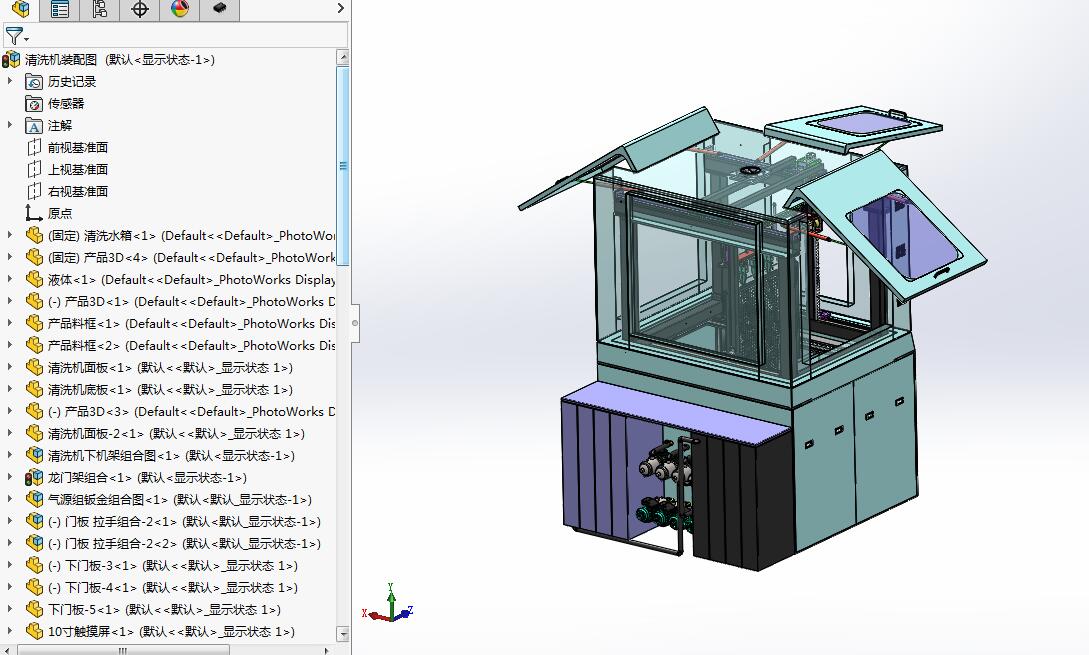The height and width of the screenshot is (655, 1089).
Task: Switch to the ConfigurationManager tab
Action: [99, 9]
